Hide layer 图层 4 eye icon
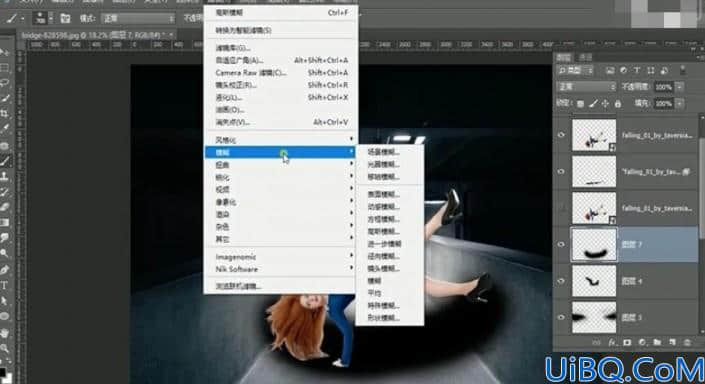Image resolution: width=705 pixels, height=384 pixels. pyautogui.click(x=561, y=281)
